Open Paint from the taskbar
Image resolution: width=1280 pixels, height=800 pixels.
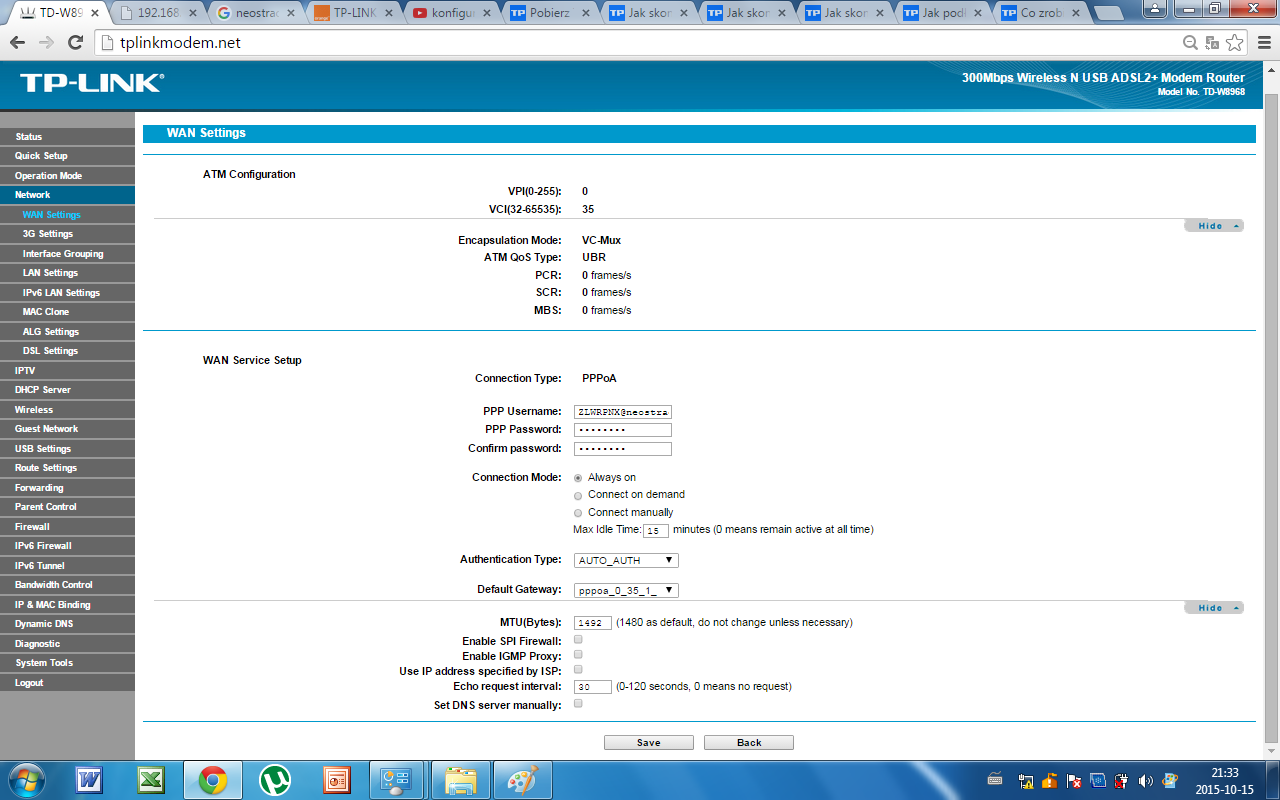[522, 779]
